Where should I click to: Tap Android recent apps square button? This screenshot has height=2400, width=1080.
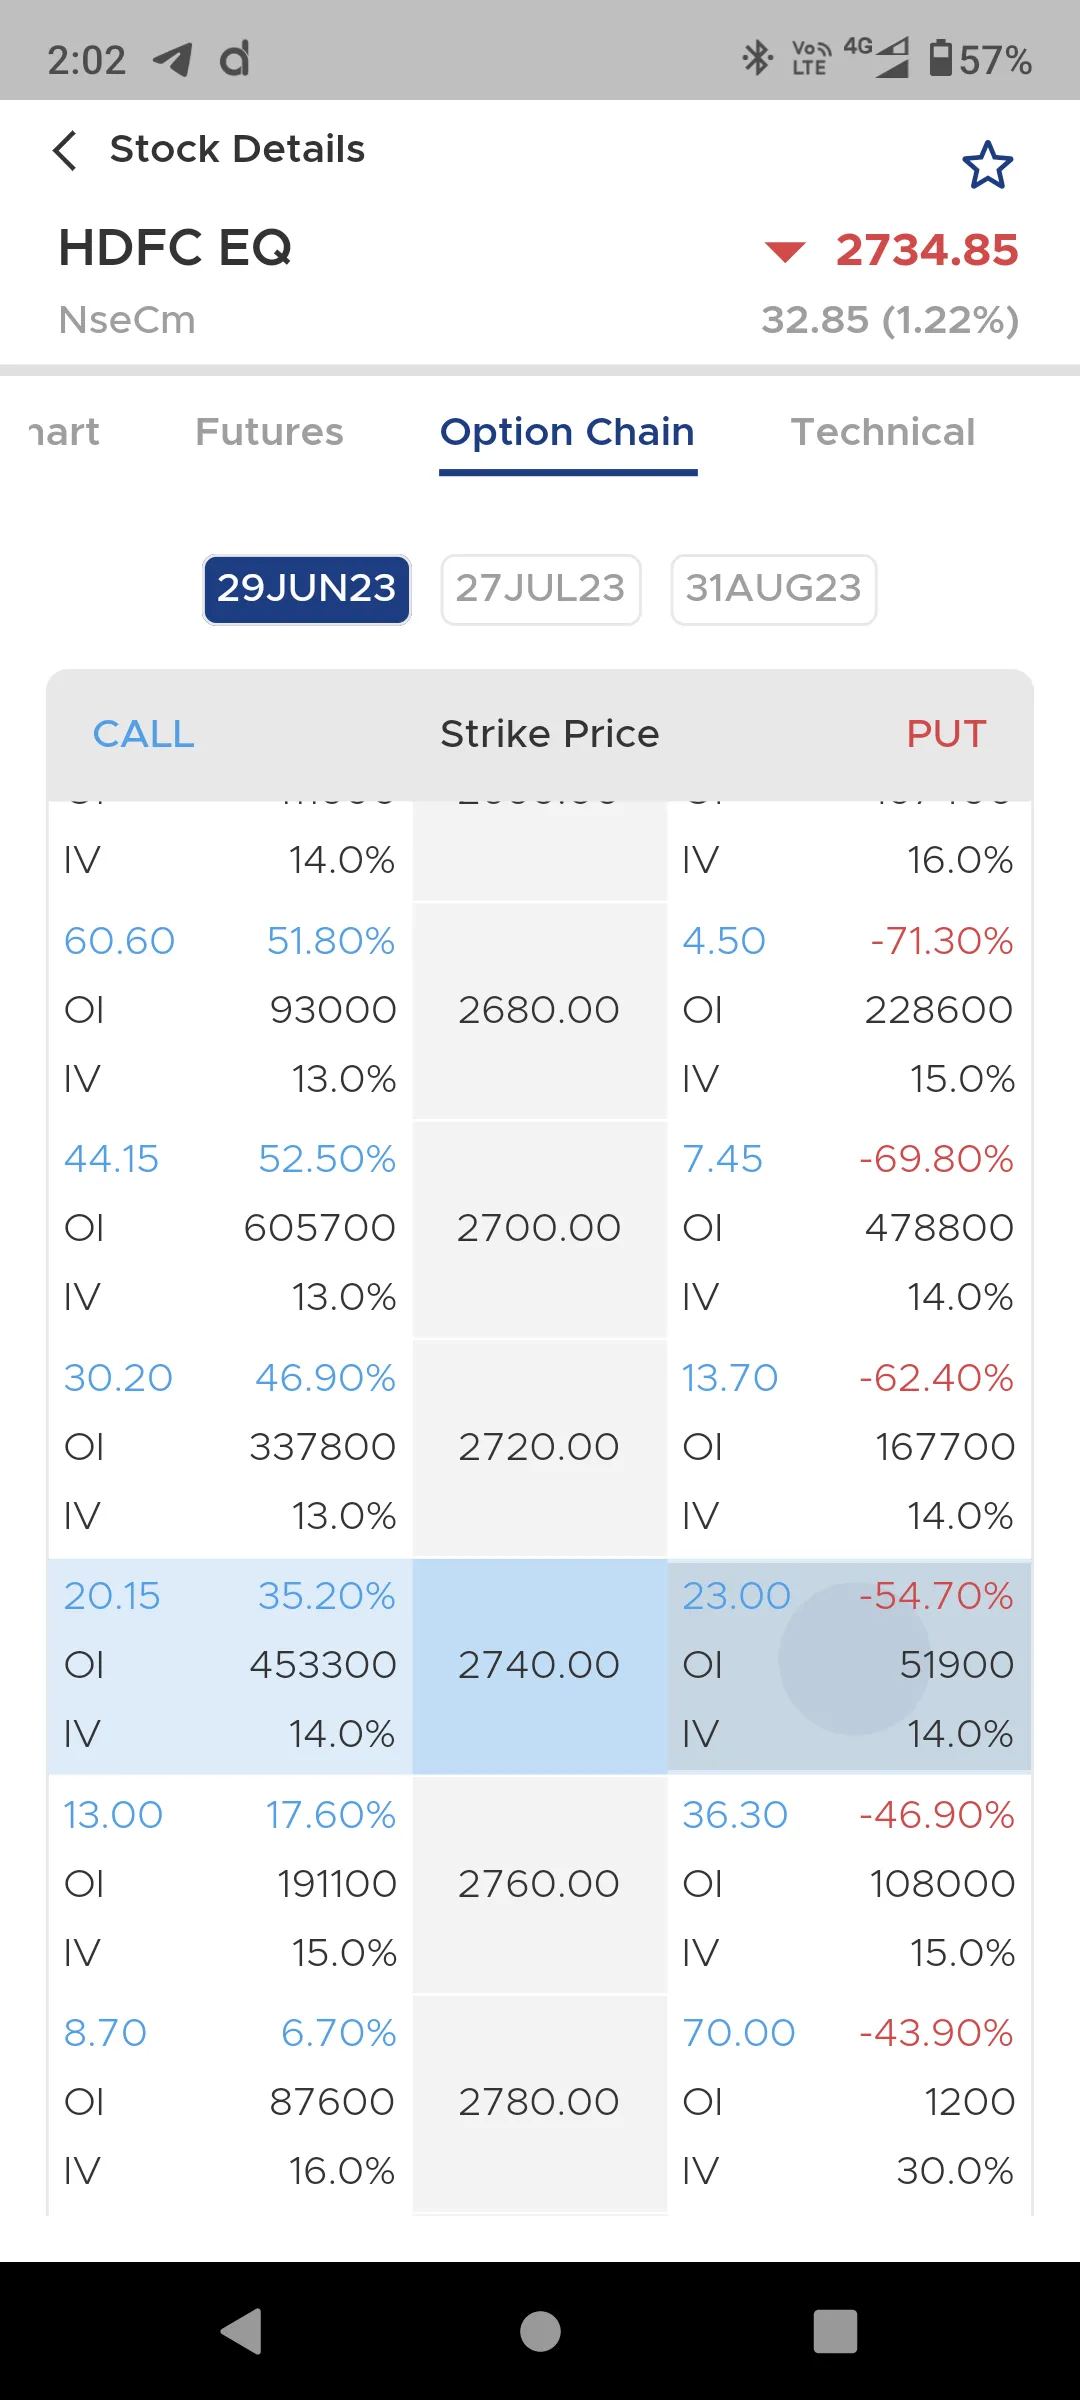836,2332
